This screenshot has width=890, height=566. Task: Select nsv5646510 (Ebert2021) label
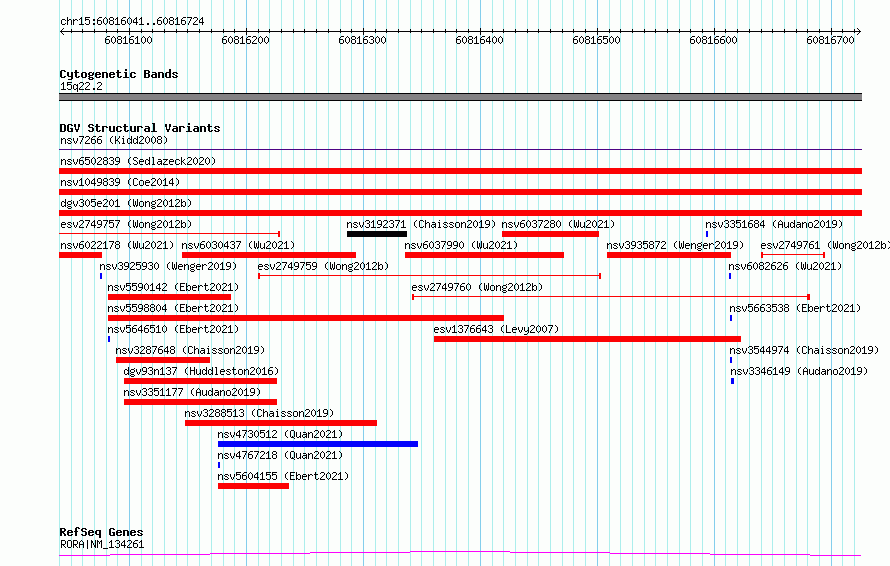click(173, 329)
